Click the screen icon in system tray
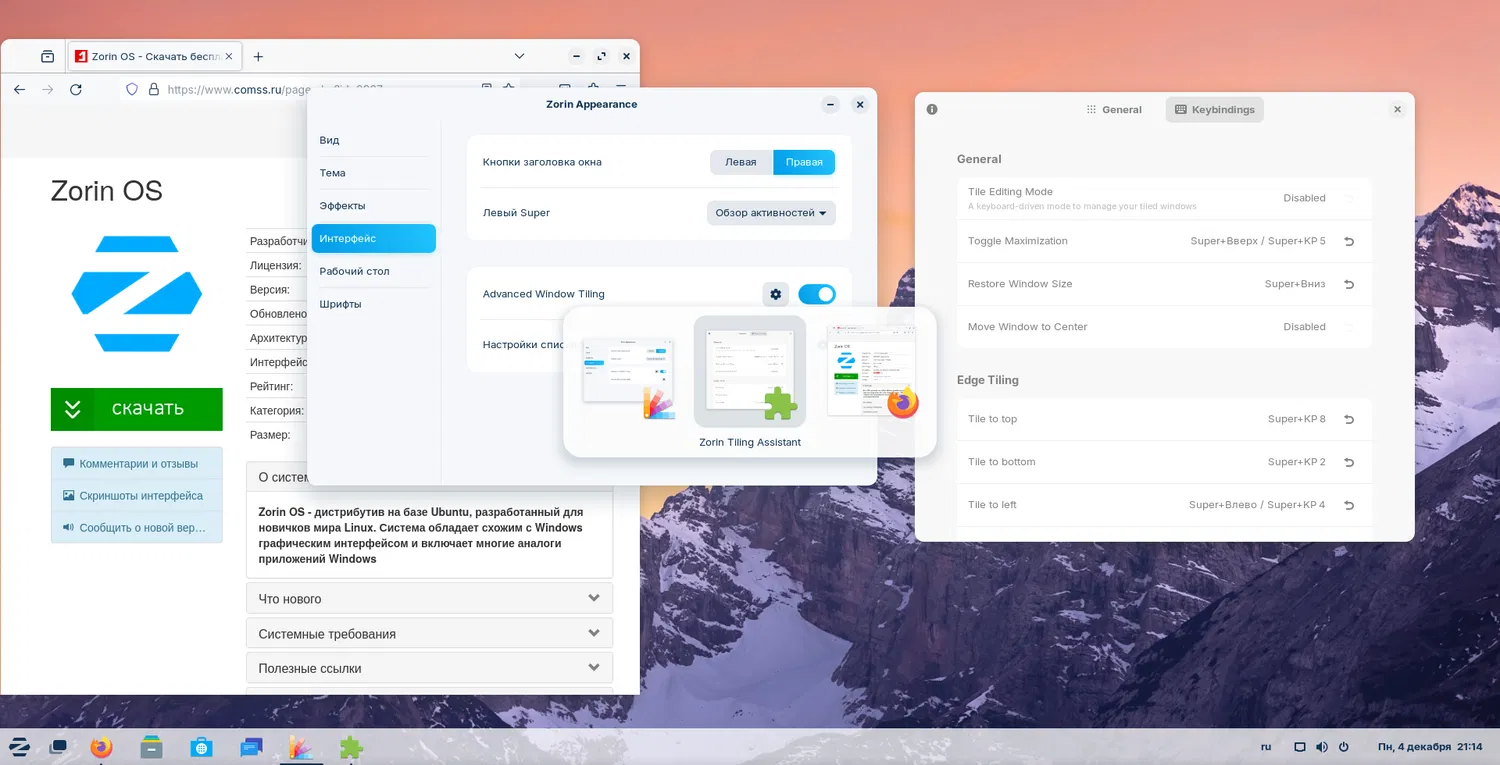 point(1300,747)
